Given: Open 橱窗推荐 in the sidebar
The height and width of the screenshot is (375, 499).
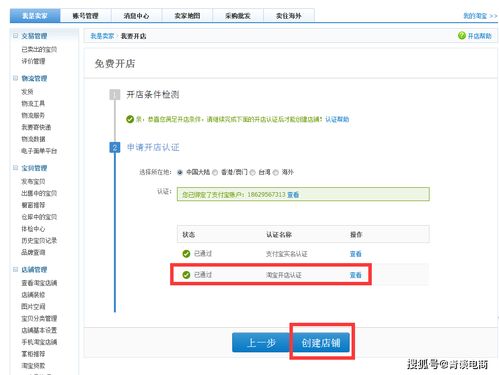Looking at the screenshot, I should 33,205.
